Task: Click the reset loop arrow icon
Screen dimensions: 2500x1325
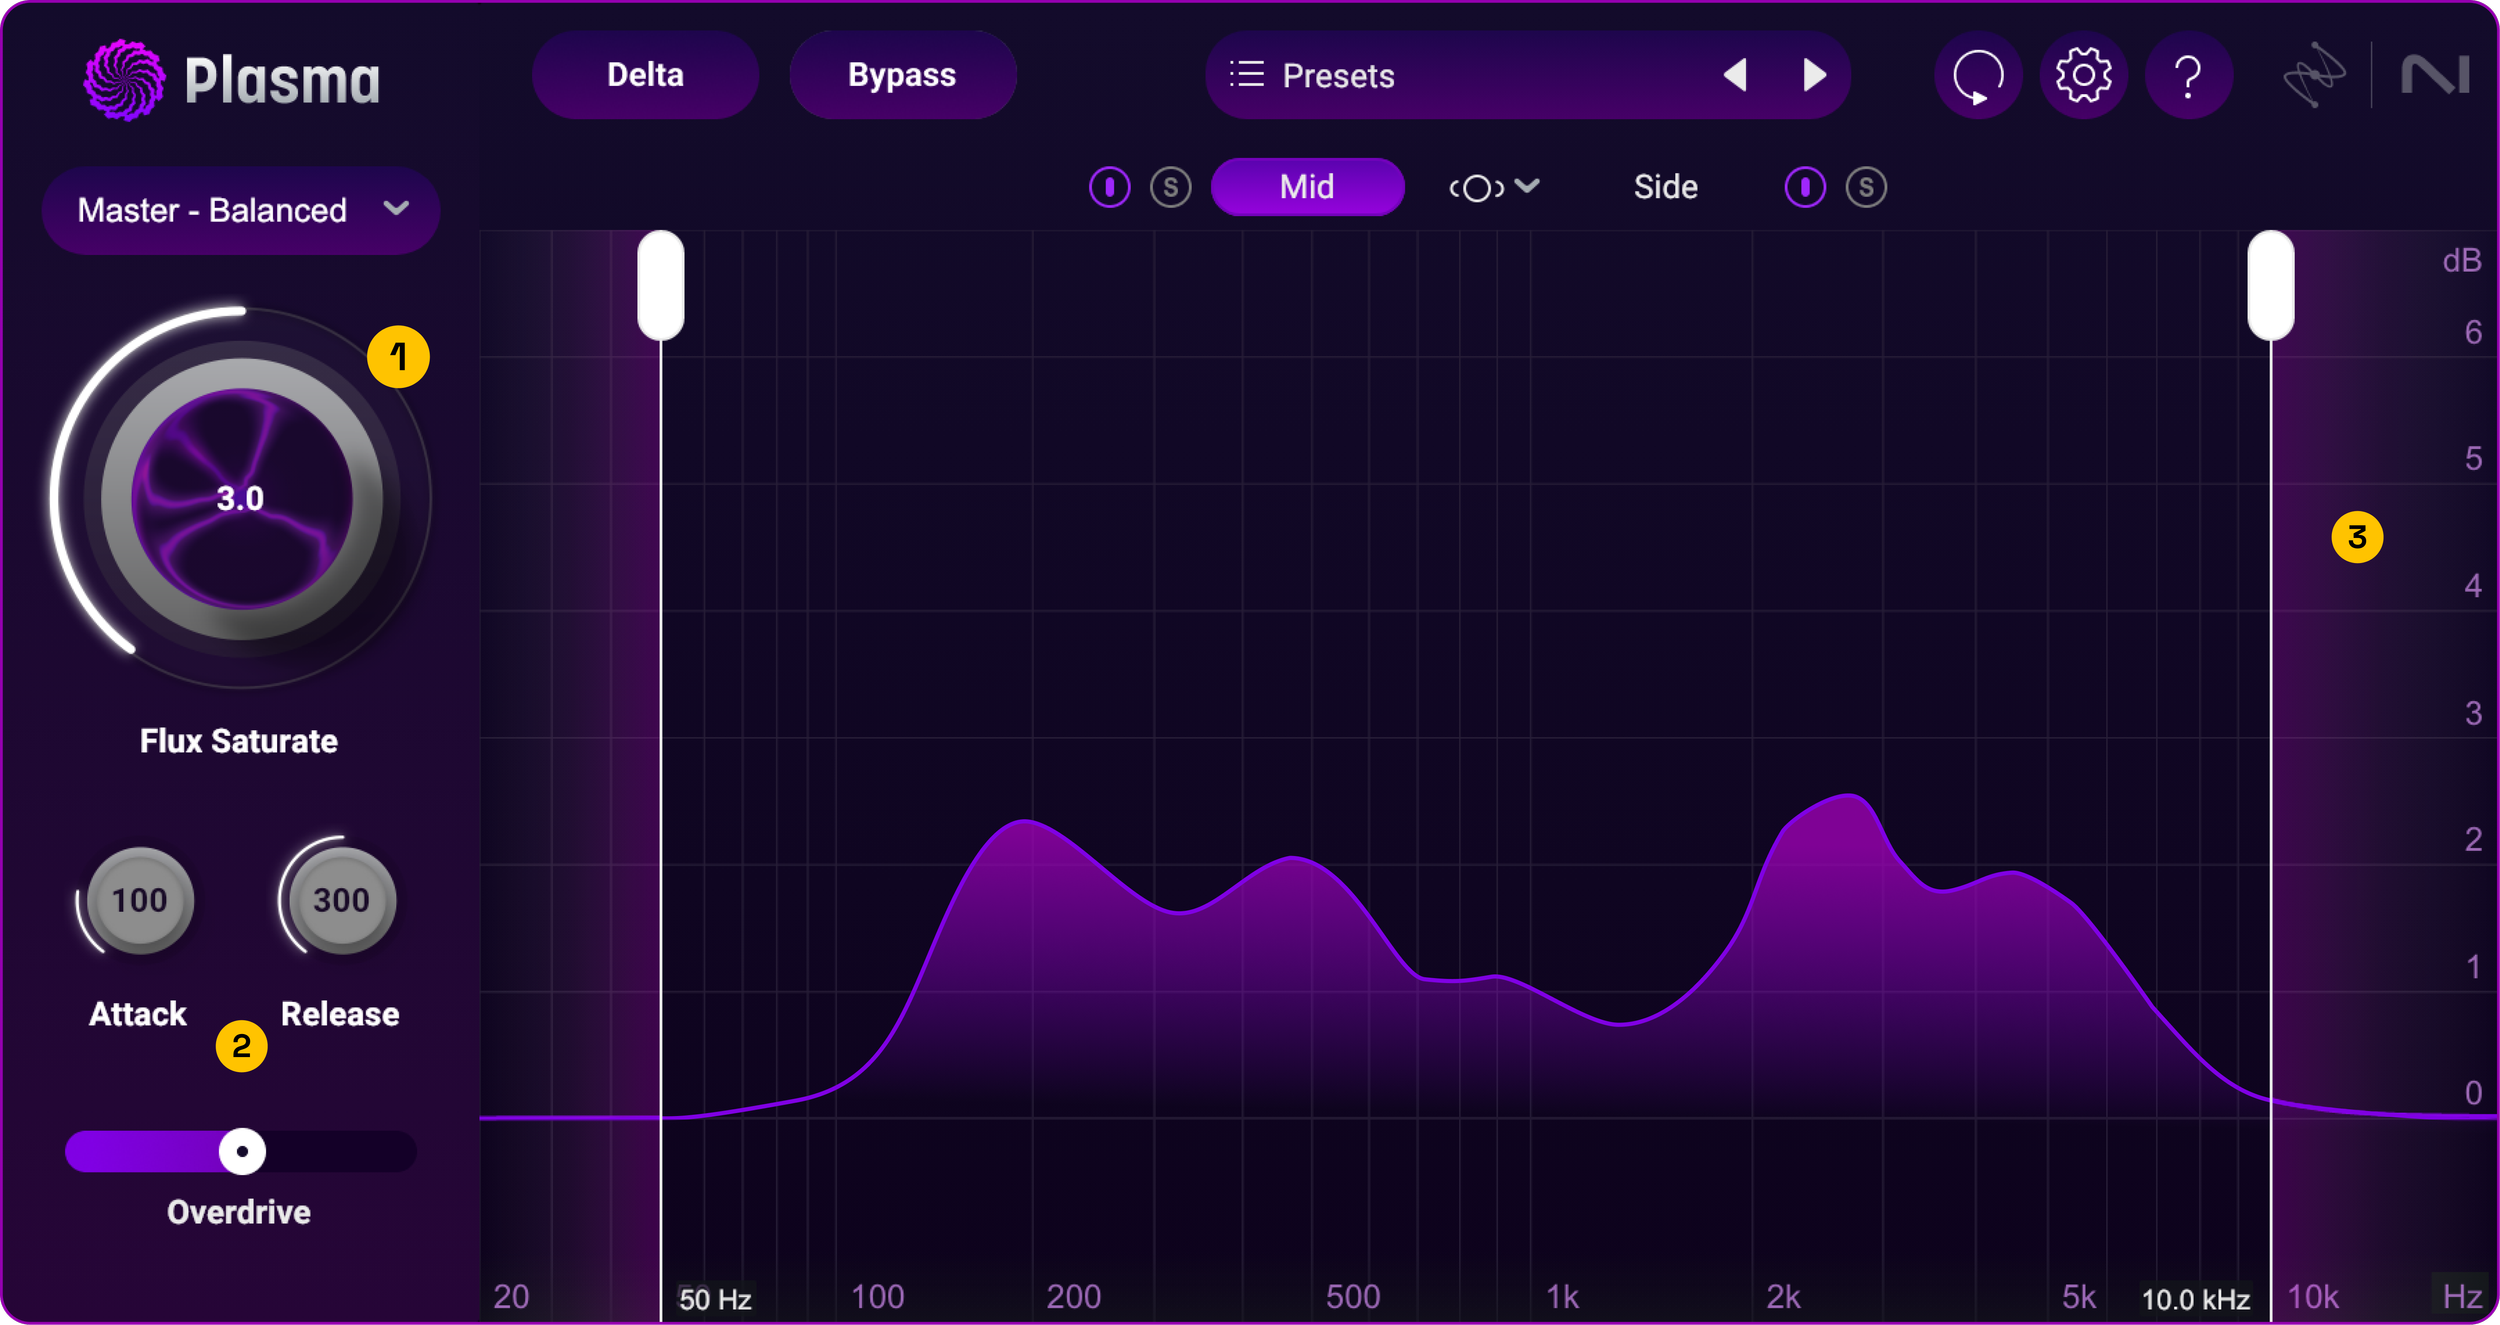Action: coord(1978,76)
